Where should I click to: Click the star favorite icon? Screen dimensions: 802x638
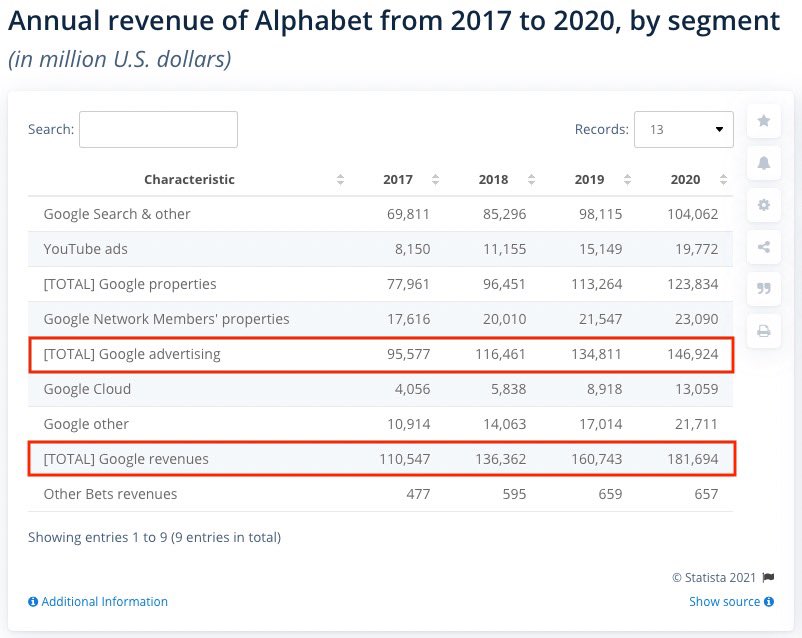[x=764, y=121]
